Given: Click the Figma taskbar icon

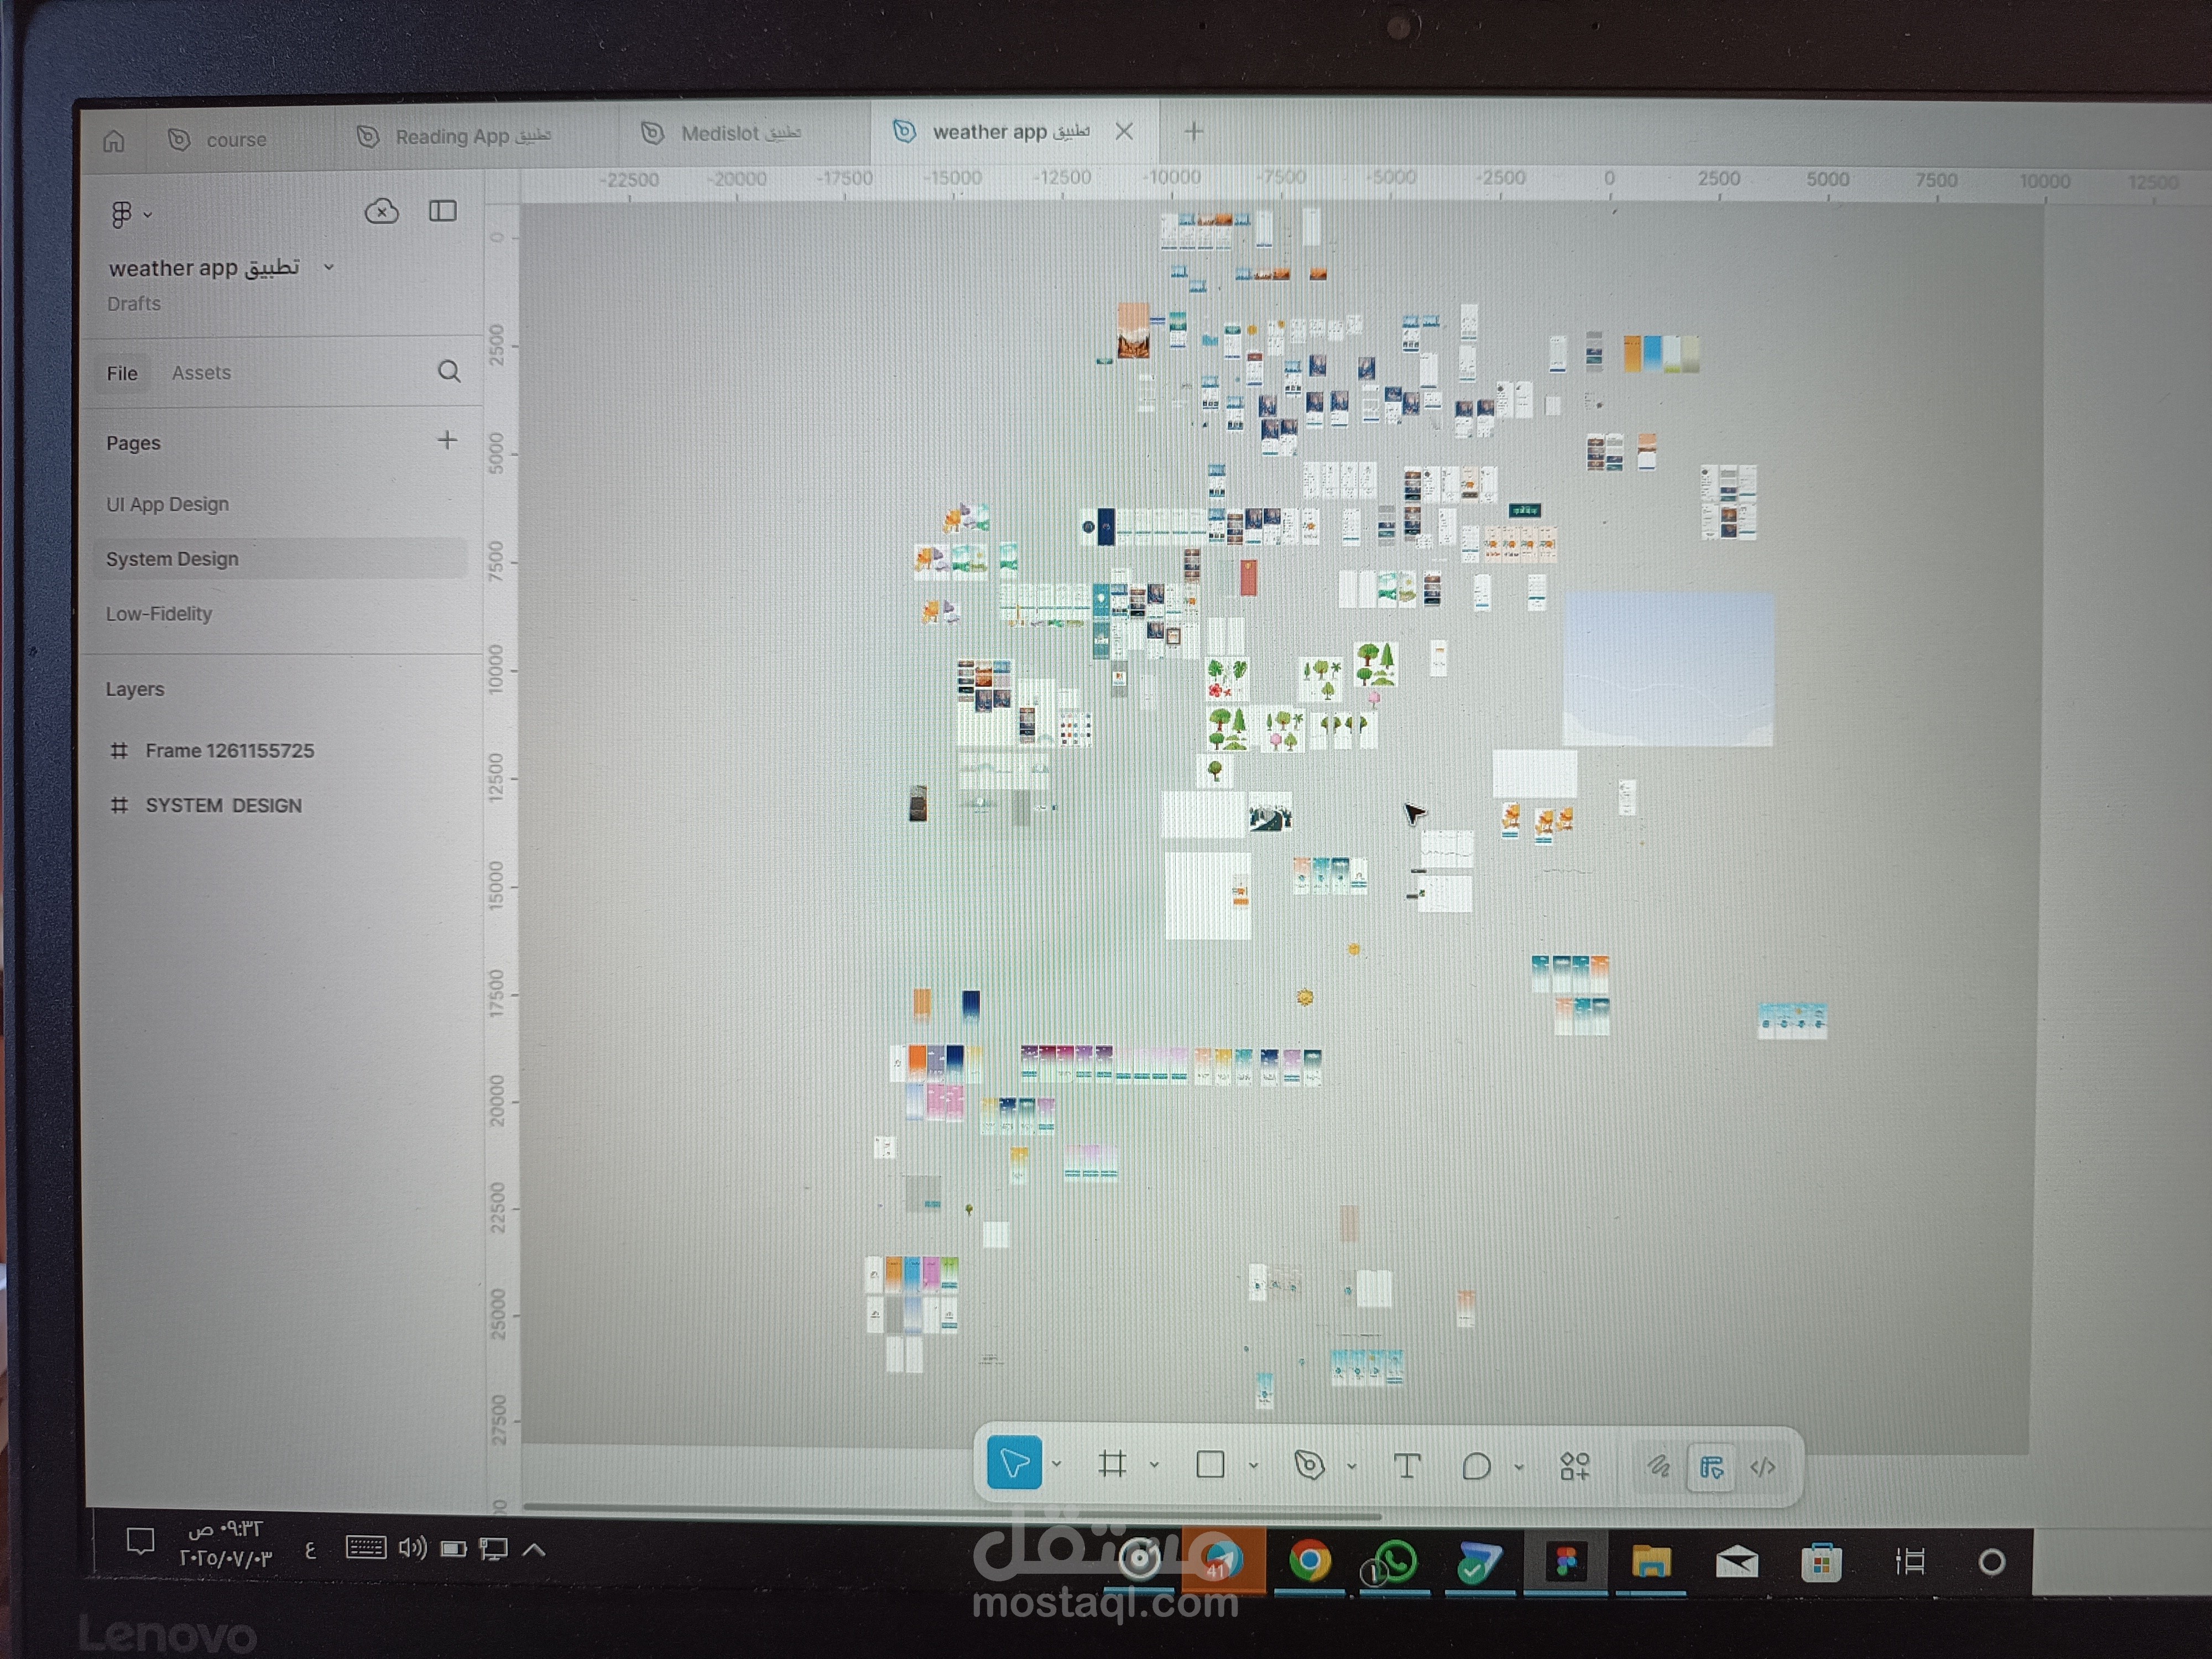Looking at the screenshot, I should [1565, 1562].
